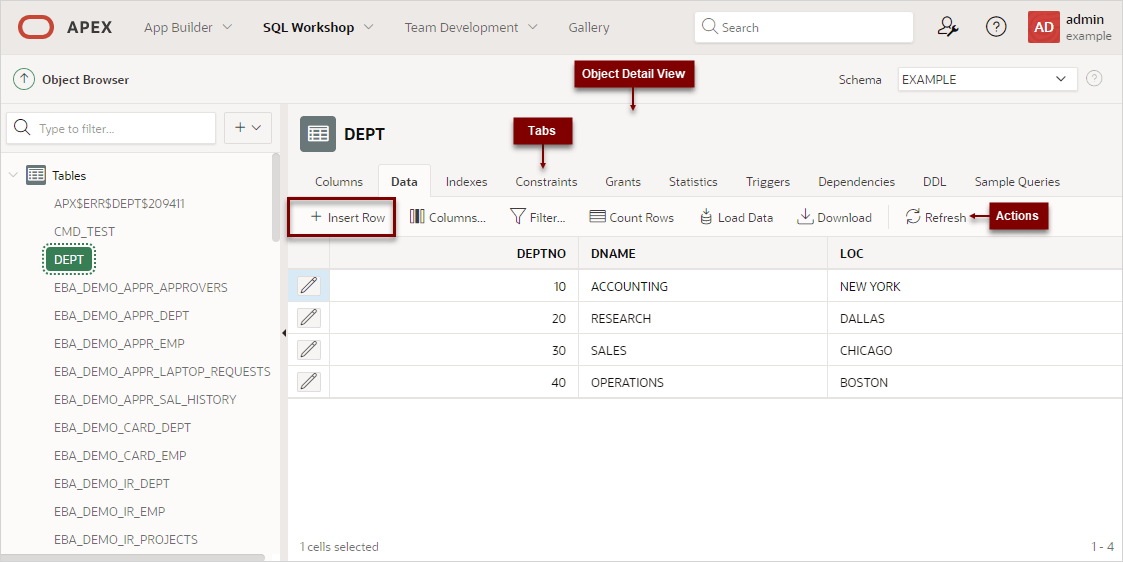This screenshot has width=1123, height=562.
Task: Select the EBA_DEMO_APPR_DEPT table
Action: 122,315
